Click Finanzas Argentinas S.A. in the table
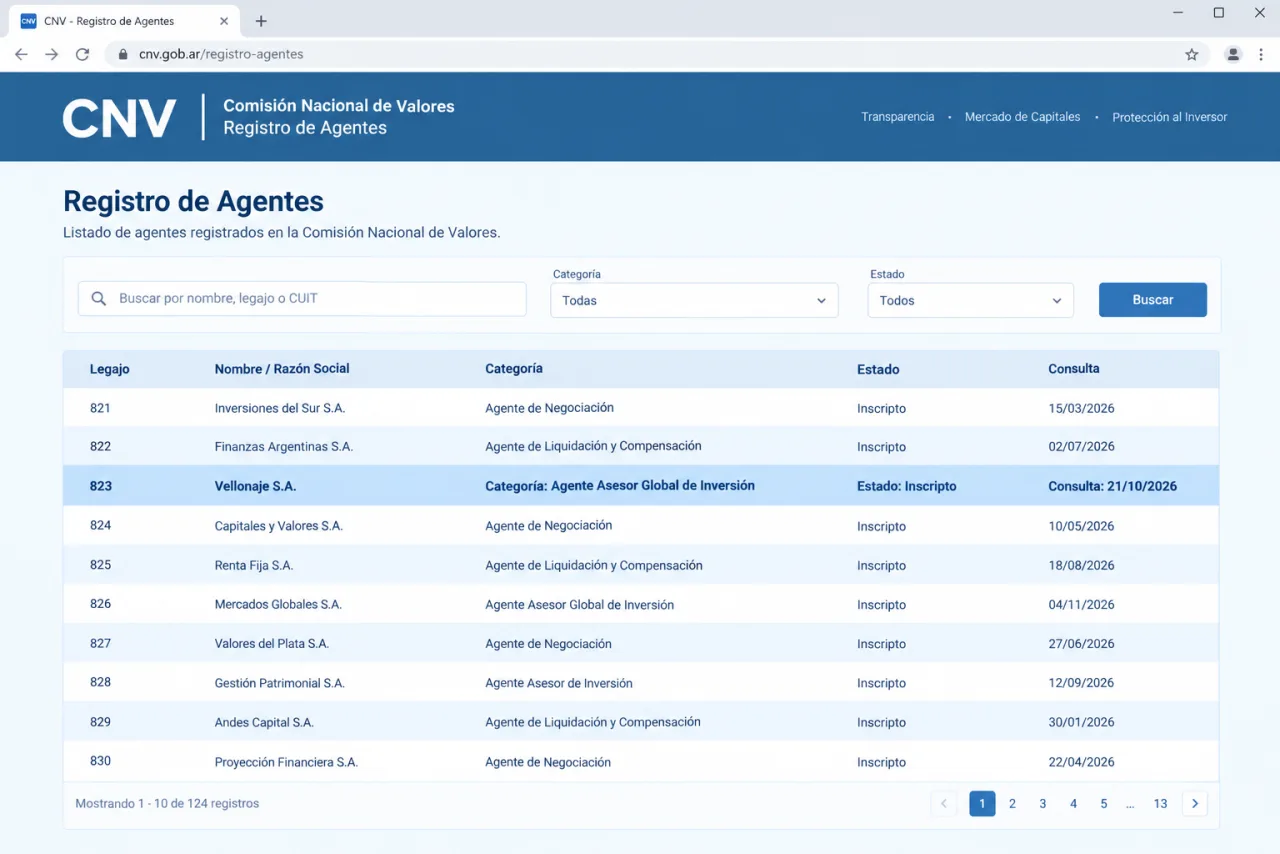The image size is (1280, 854). pyautogui.click(x=284, y=447)
